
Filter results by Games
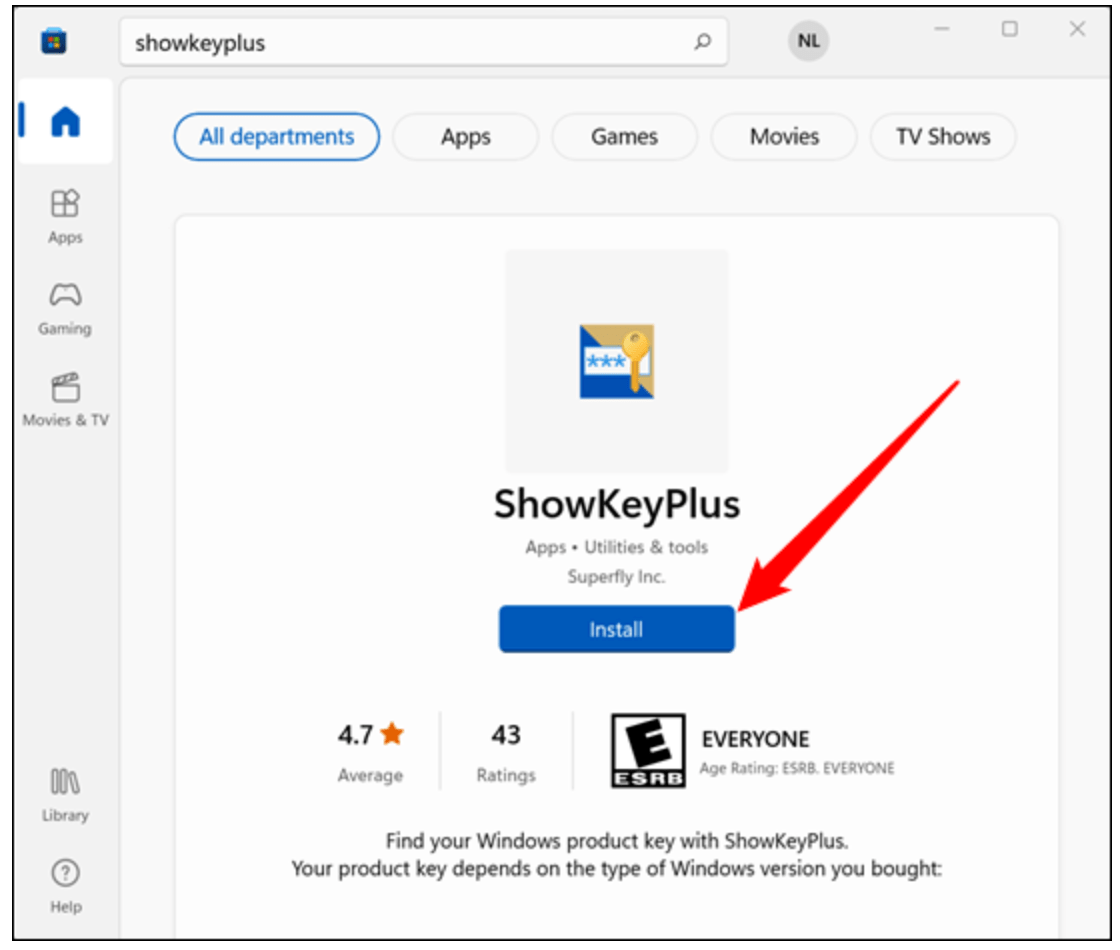(x=624, y=136)
